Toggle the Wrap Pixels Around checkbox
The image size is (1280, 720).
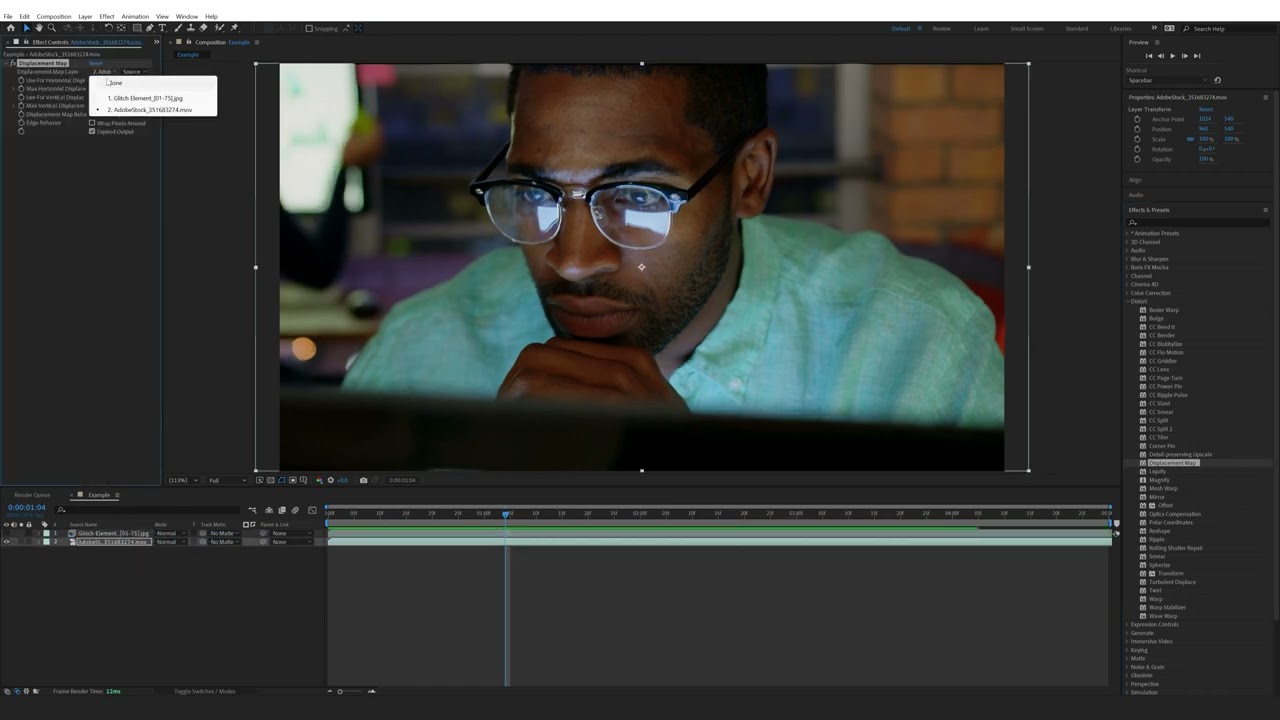click(x=92, y=123)
